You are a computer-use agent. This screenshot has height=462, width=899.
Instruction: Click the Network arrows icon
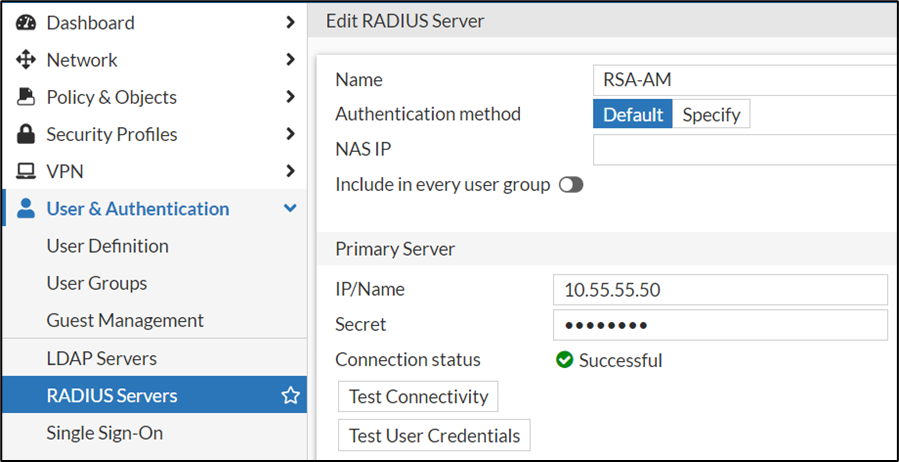[x=26, y=60]
